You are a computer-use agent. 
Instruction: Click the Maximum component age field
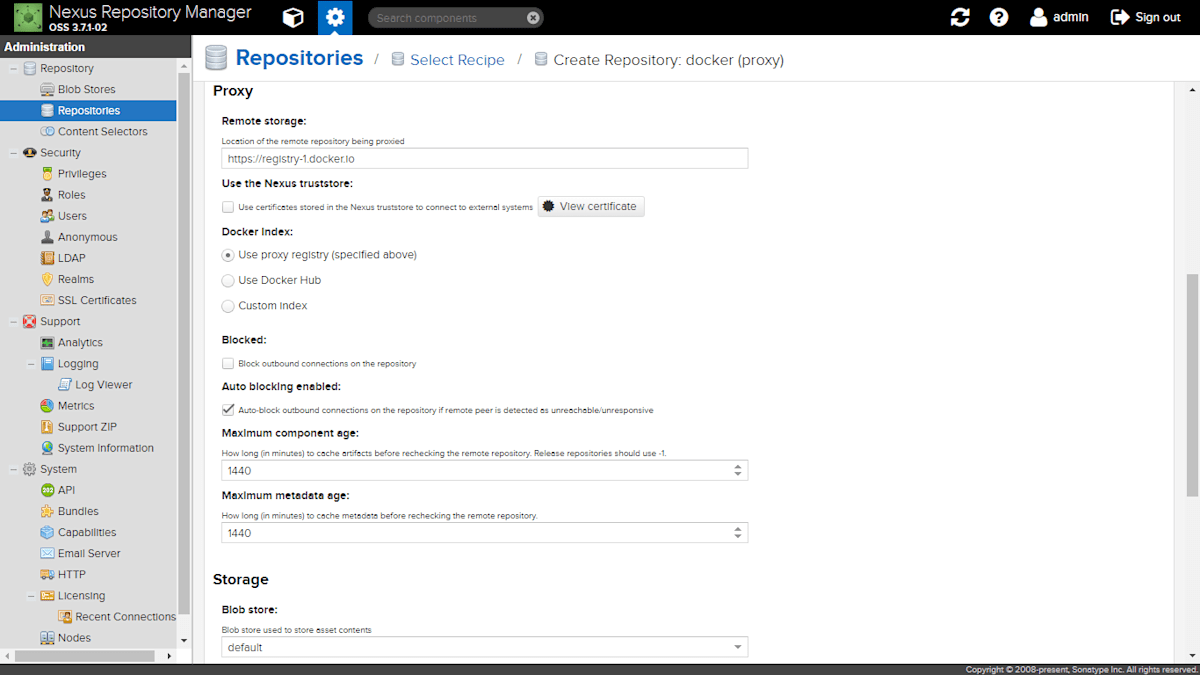[x=475, y=471]
